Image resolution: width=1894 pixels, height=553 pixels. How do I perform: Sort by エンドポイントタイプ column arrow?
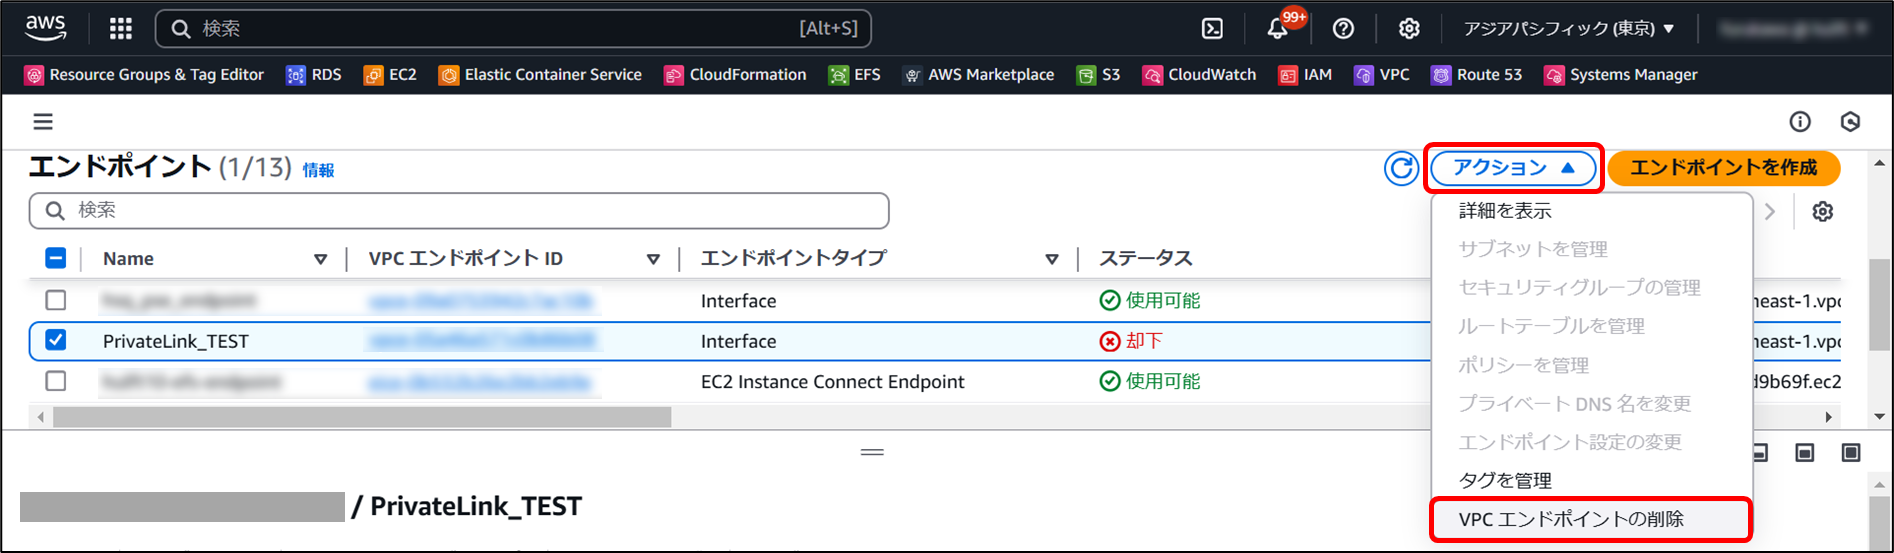pyautogui.click(x=1052, y=259)
